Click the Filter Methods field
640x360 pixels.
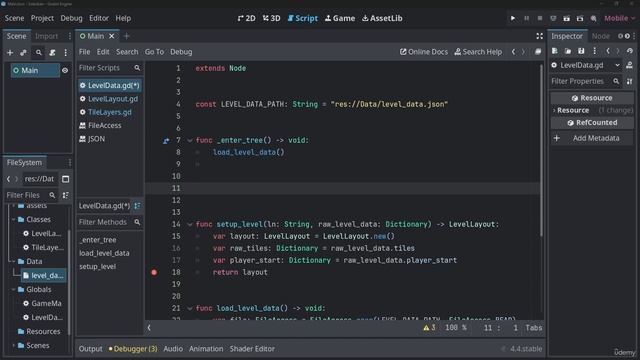109,222
